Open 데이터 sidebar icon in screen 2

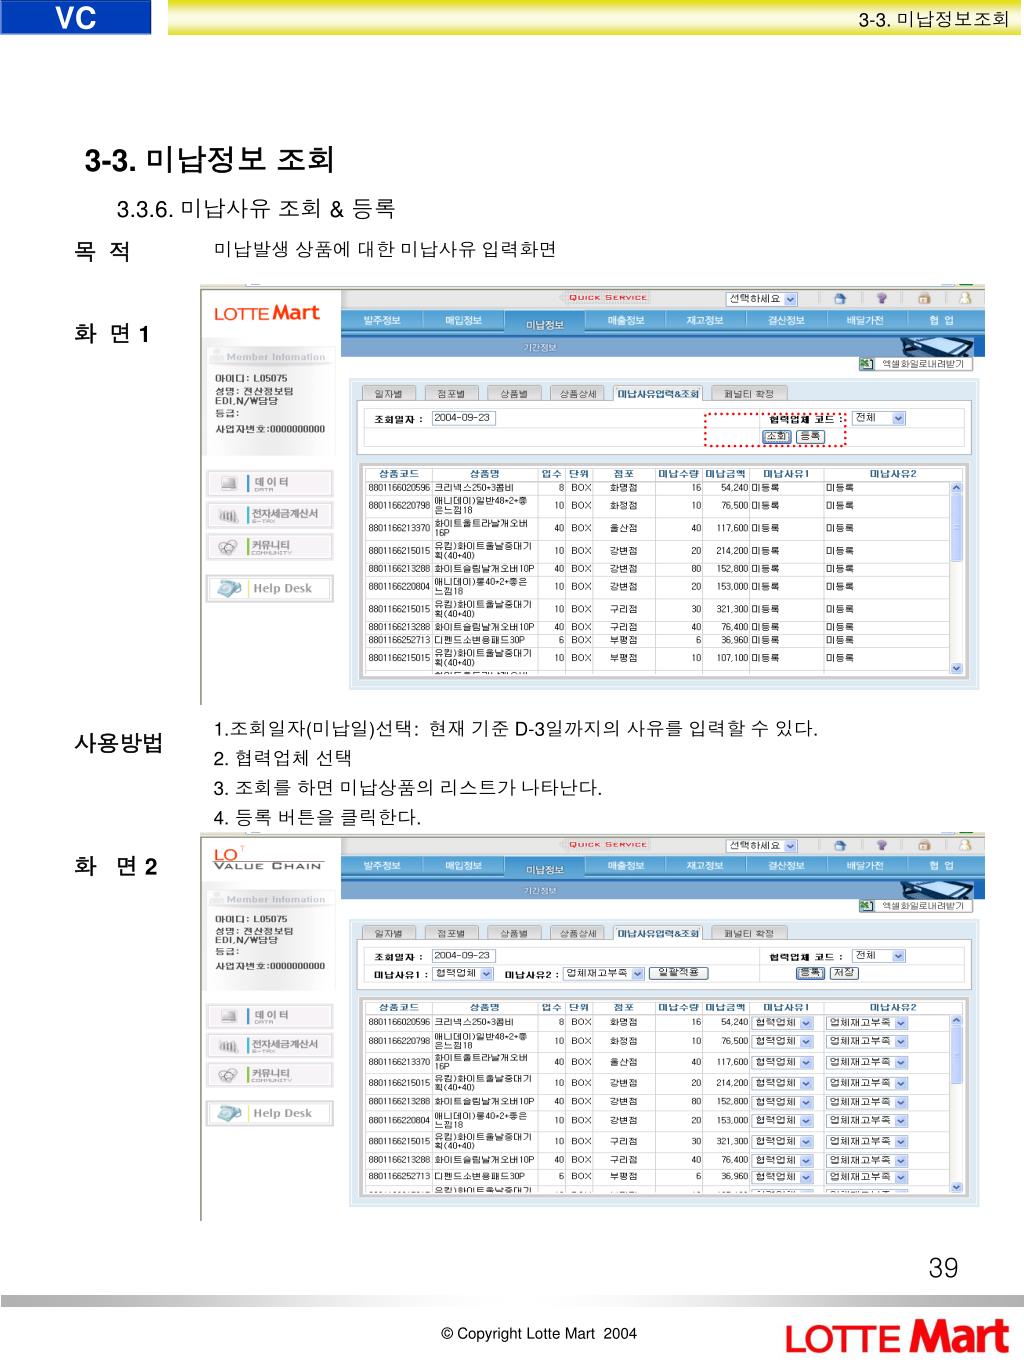(227, 1016)
